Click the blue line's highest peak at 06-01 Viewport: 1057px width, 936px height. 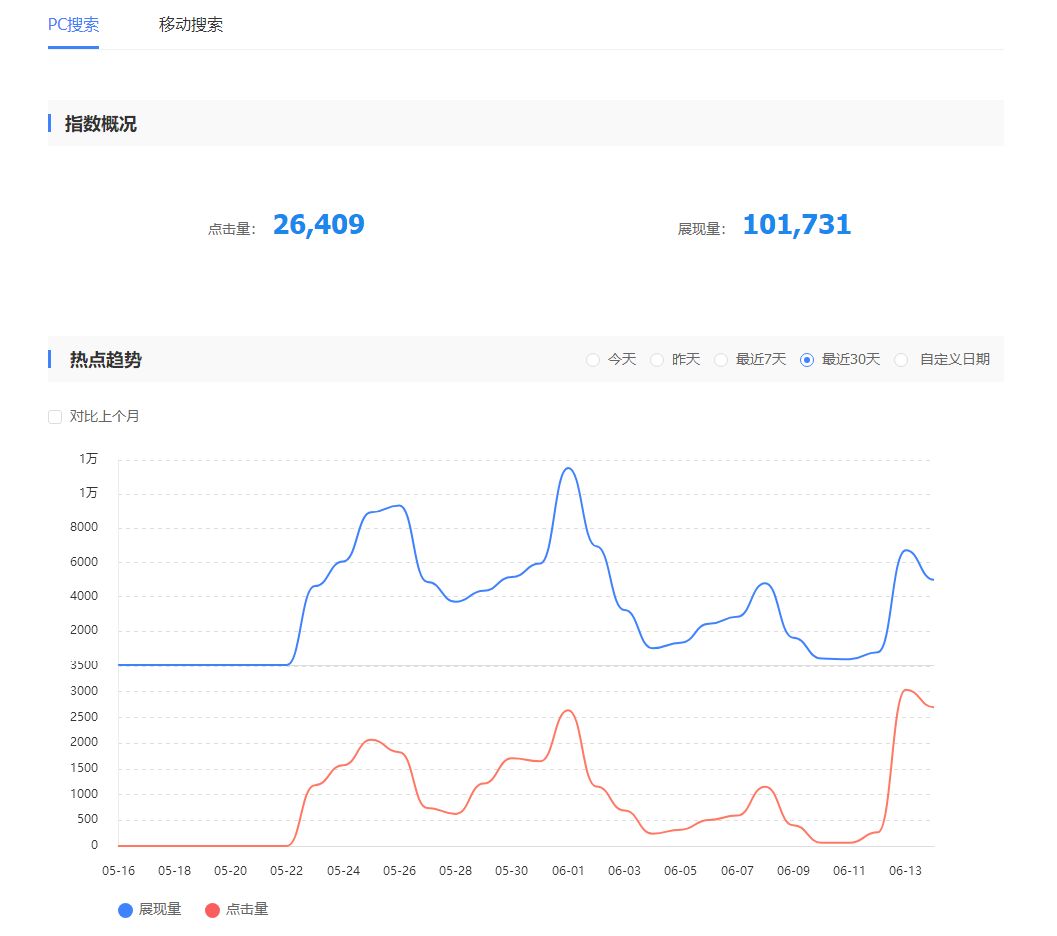coord(568,468)
